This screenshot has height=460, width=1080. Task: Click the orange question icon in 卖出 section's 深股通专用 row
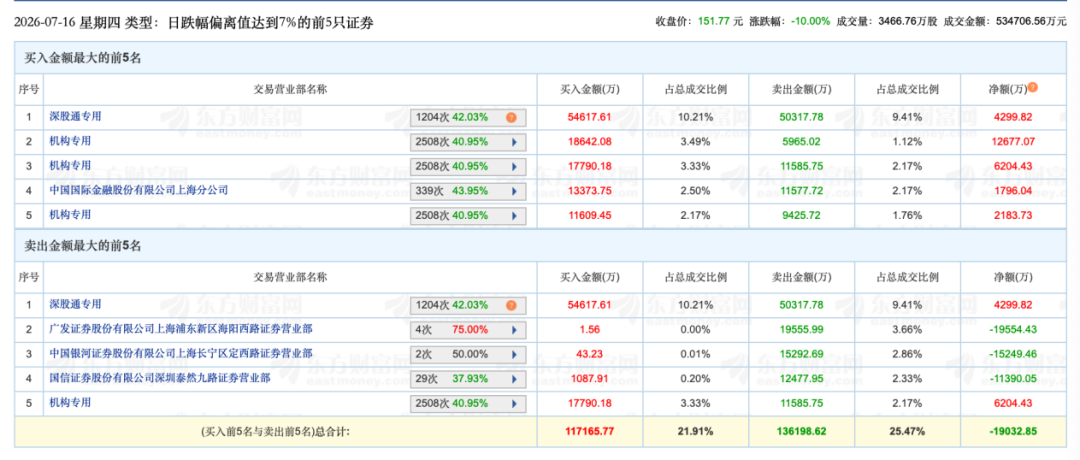click(510, 305)
